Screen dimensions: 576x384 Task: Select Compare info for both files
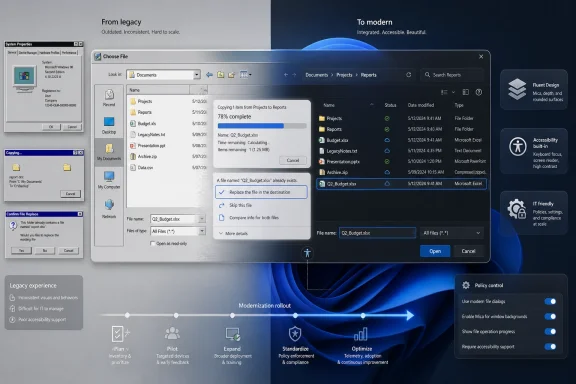point(261,218)
